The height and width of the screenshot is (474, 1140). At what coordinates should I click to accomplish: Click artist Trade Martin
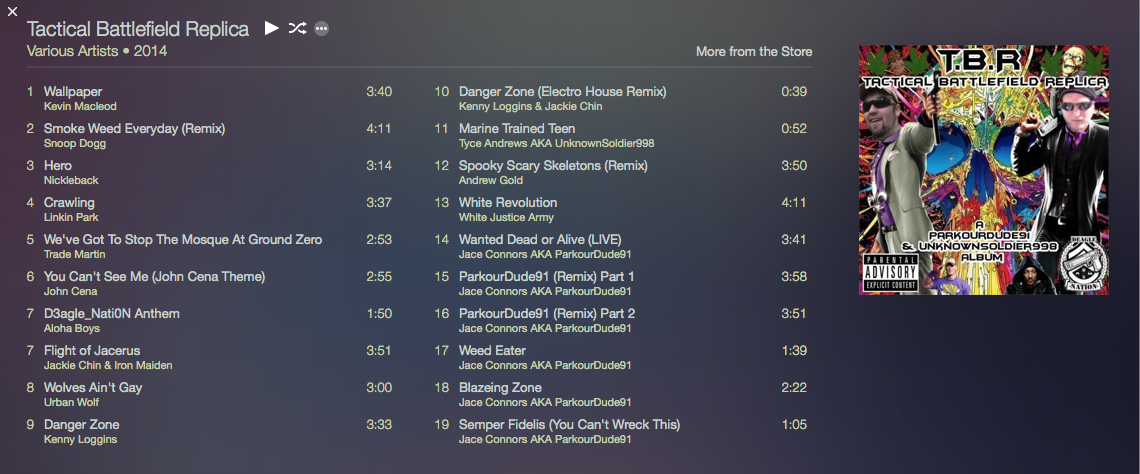[74, 254]
